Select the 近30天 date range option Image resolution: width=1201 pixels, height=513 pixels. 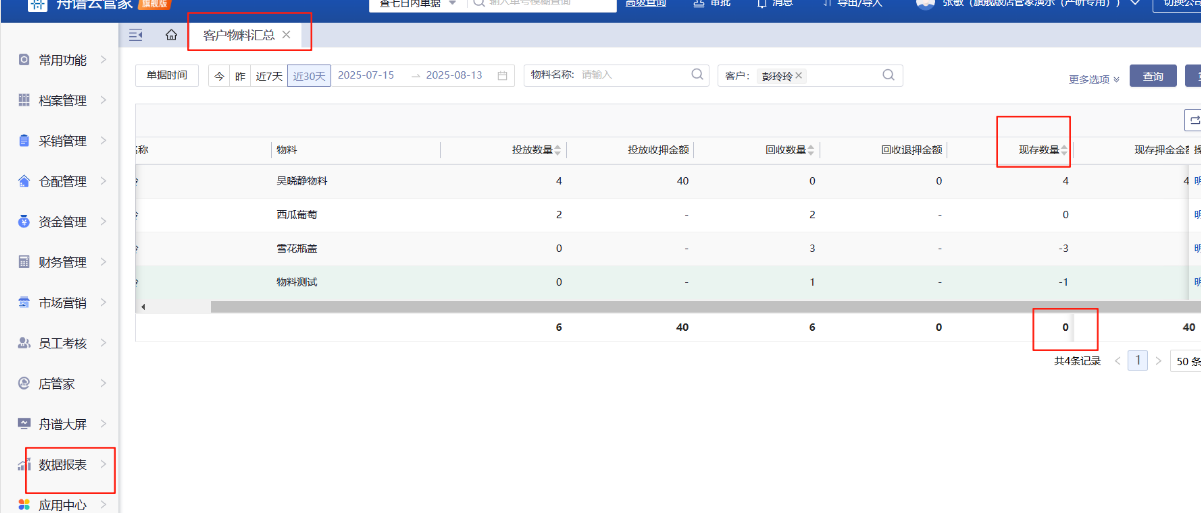pyautogui.click(x=309, y=76)
